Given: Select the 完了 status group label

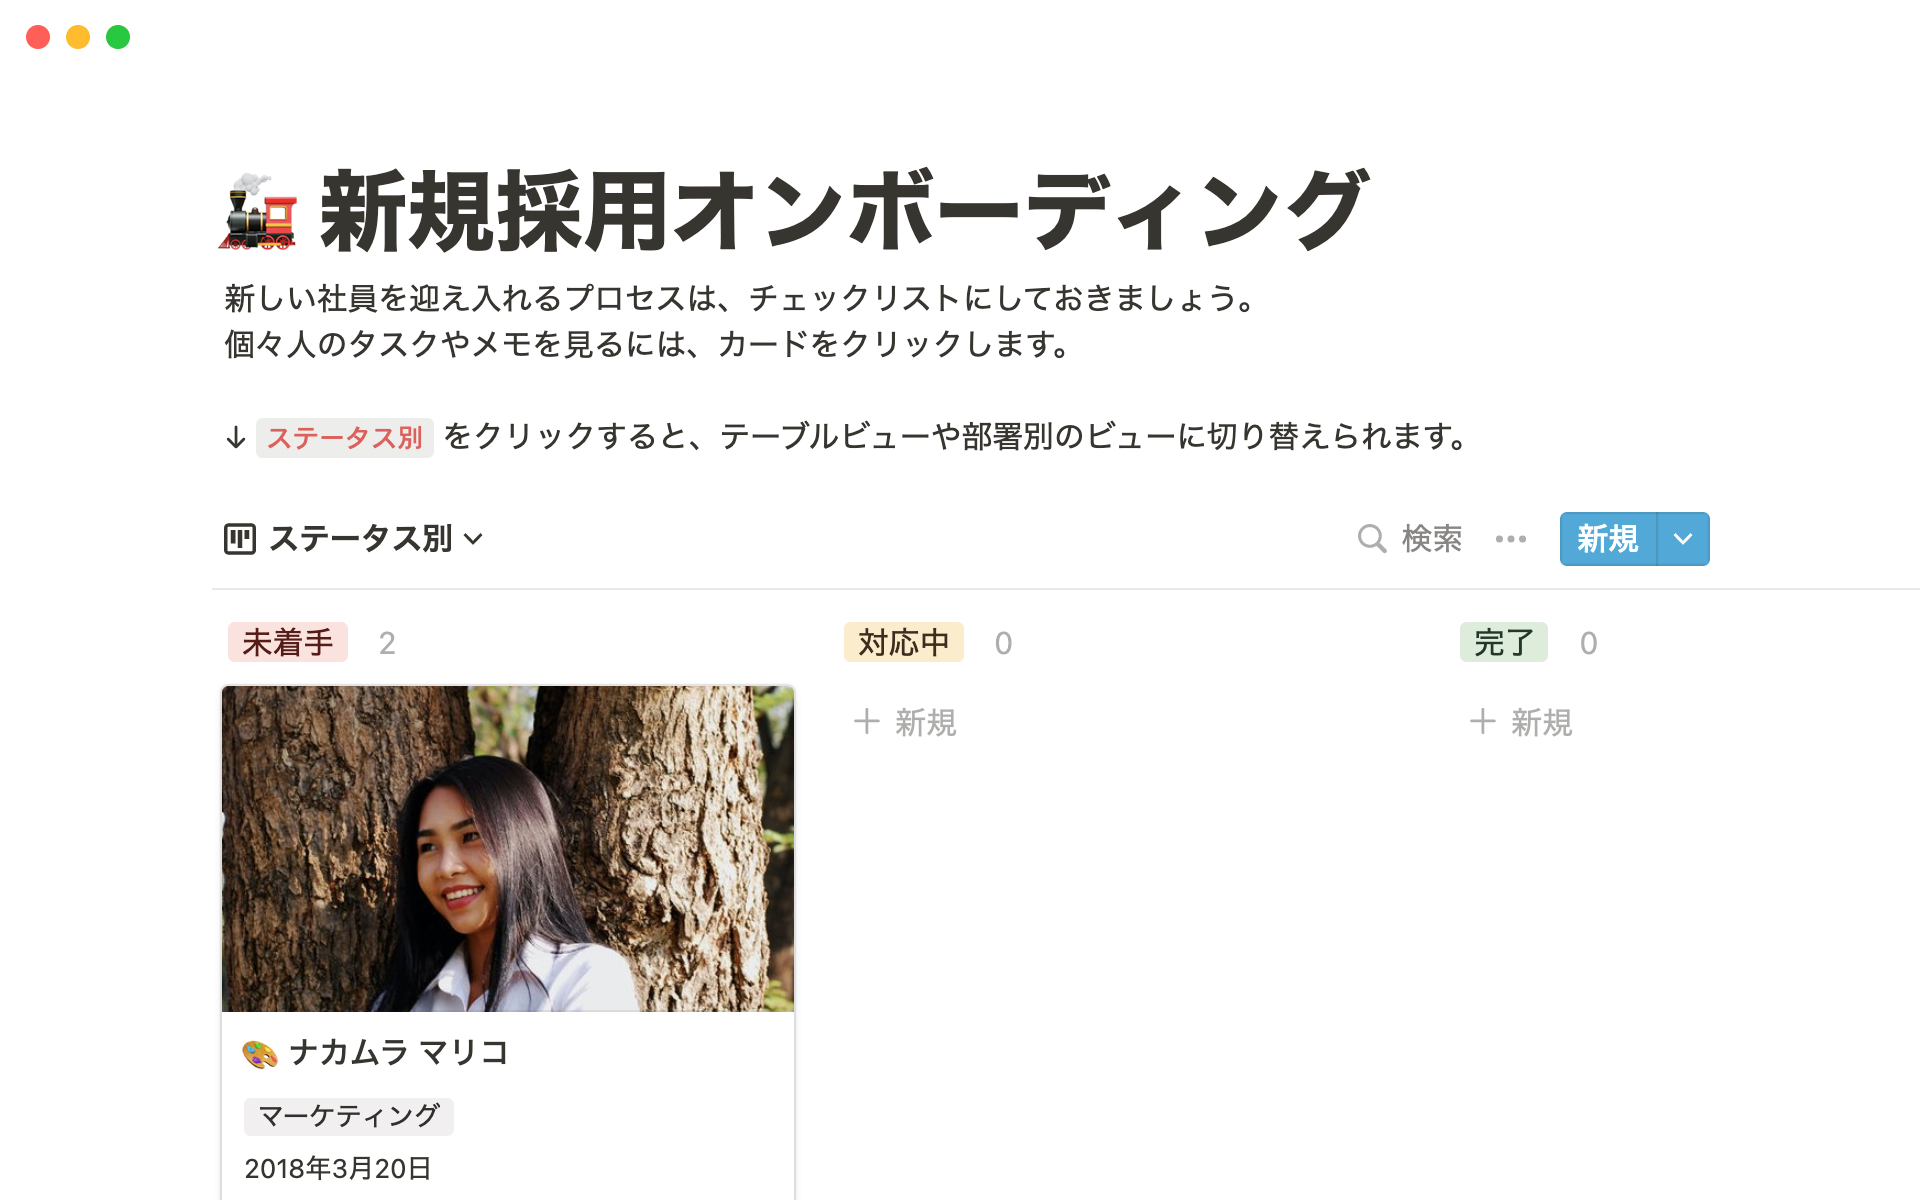Looking at the screenshot, I should tap(1503, 642).
